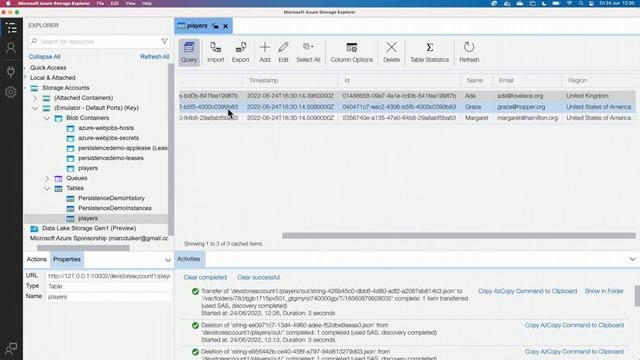Click the Wi-Fi icon in menu bar
The height and width of the screenshot is (360, 640).
coord(569,3)
